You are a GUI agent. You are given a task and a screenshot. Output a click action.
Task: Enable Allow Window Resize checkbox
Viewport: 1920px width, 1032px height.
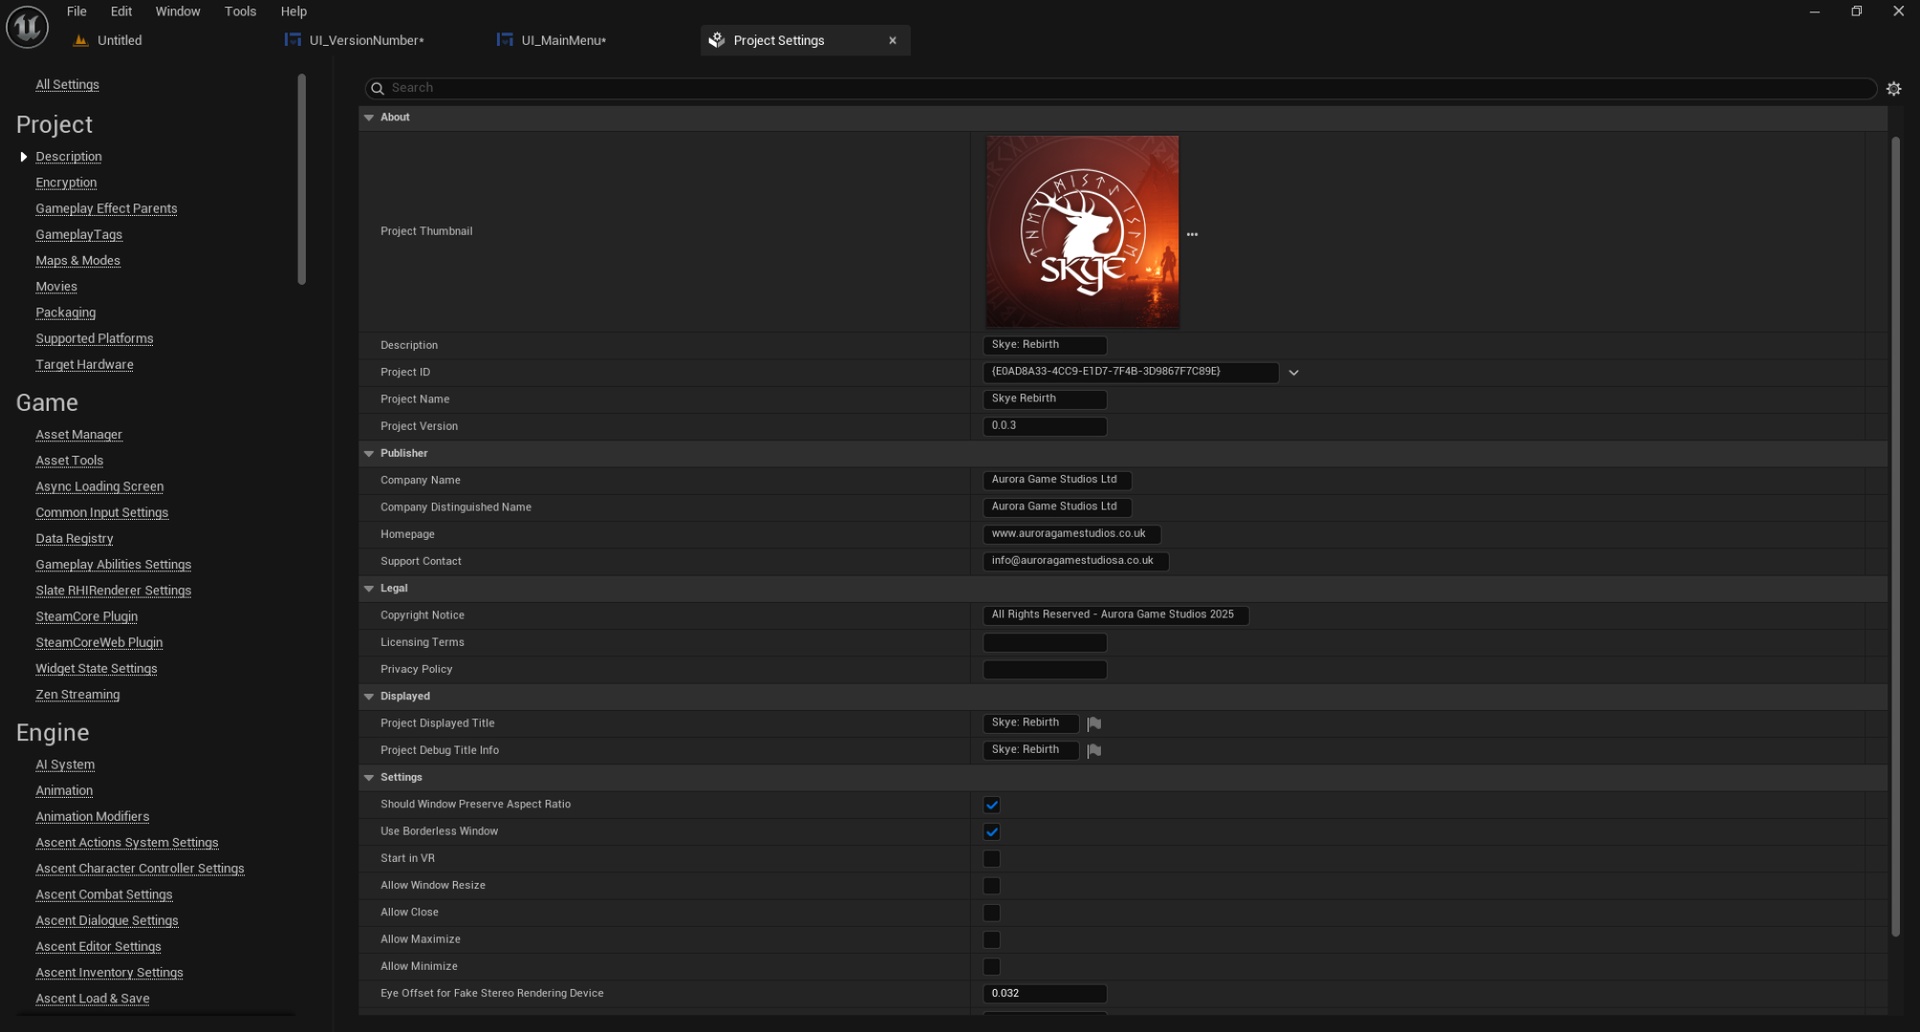tap(991, 885)
